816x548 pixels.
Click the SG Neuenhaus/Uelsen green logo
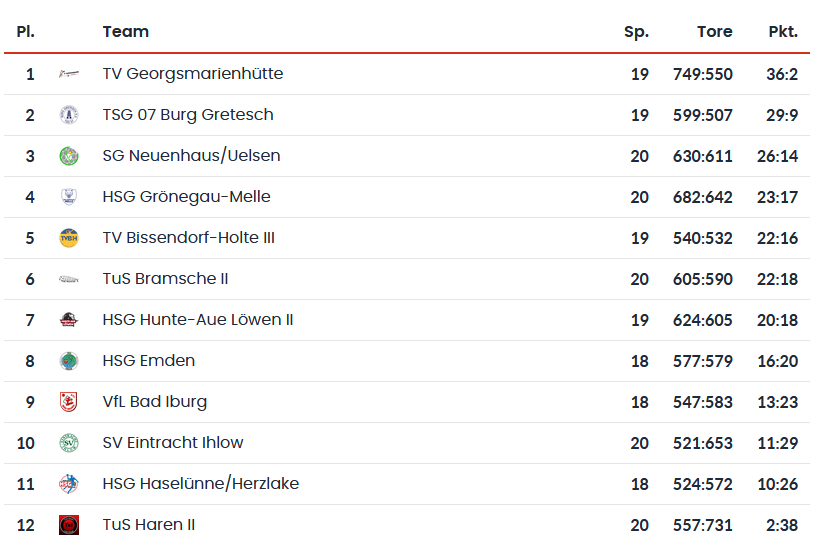pos(69,156)
